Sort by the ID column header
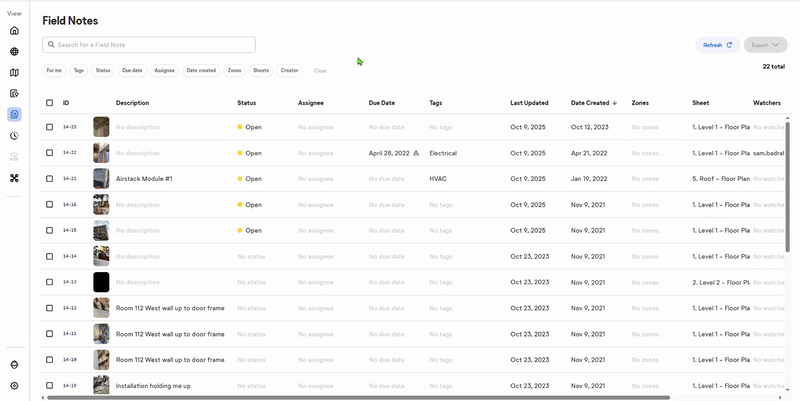Screen dimensions: 800x401 pos(66,103)
